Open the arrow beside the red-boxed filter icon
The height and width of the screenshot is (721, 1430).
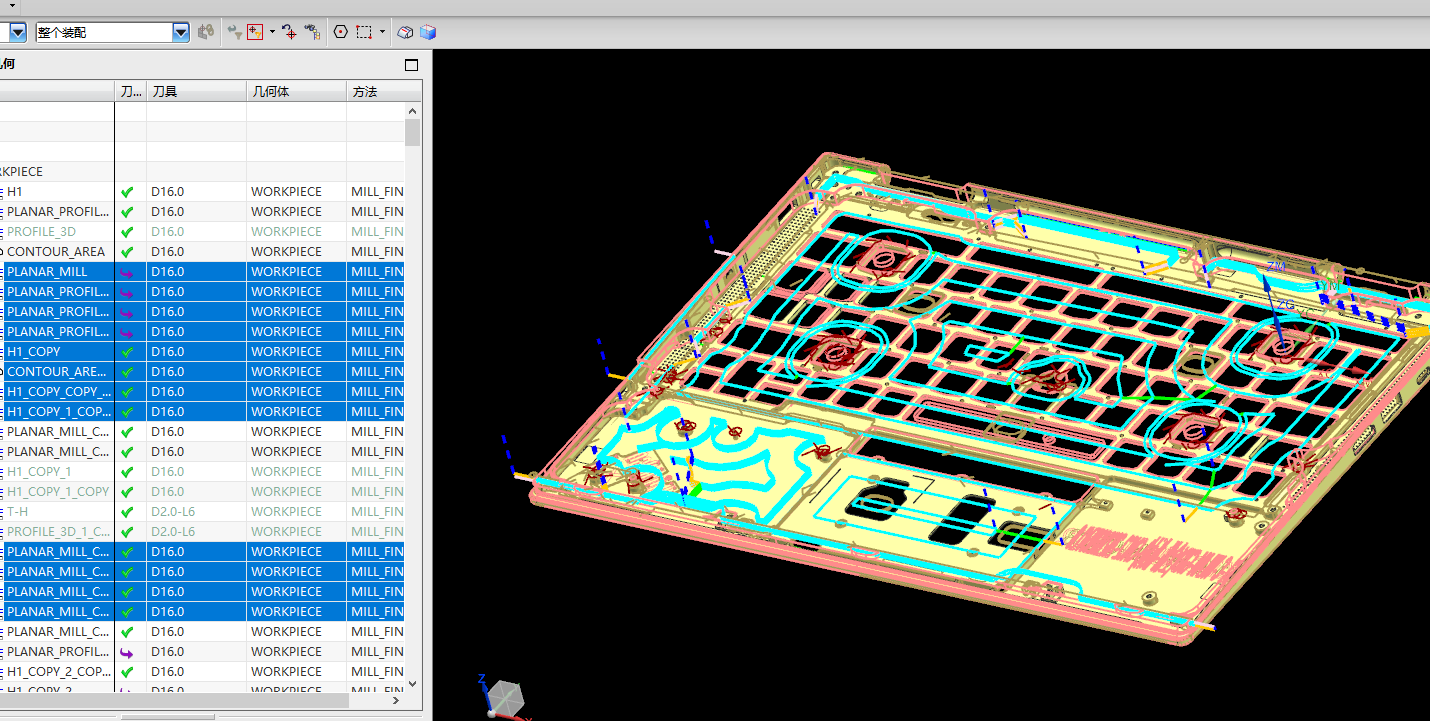pos(272,32)
